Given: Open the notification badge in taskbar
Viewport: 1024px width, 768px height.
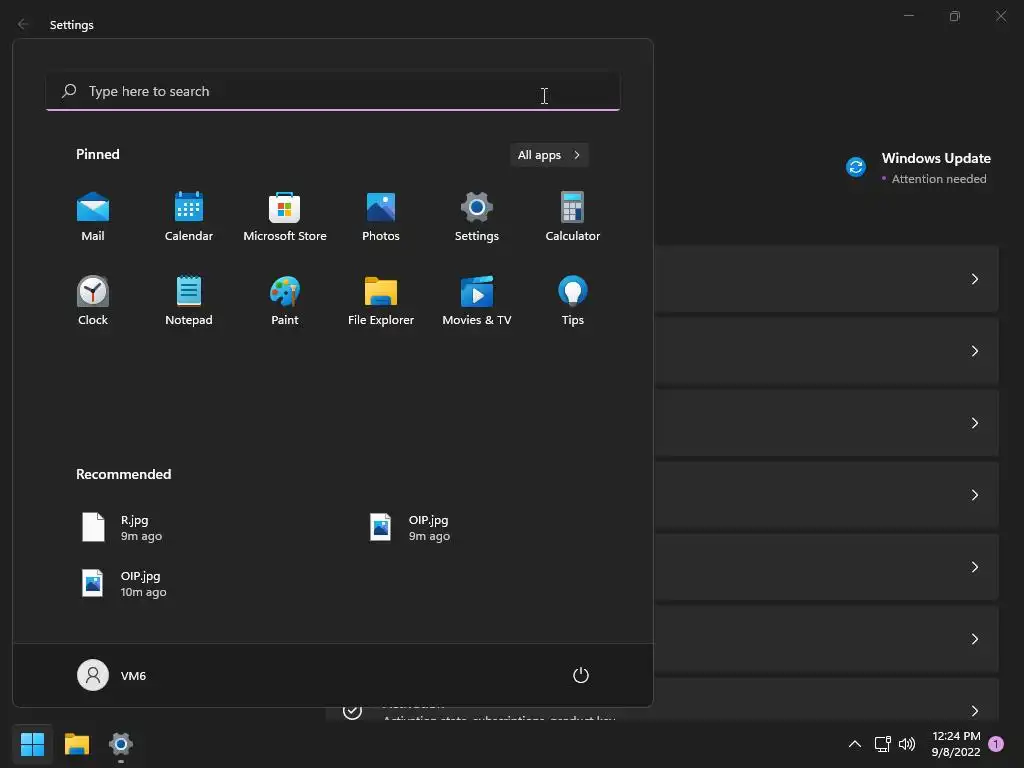Looking at the screenshot, I should [x=996, y=744].
